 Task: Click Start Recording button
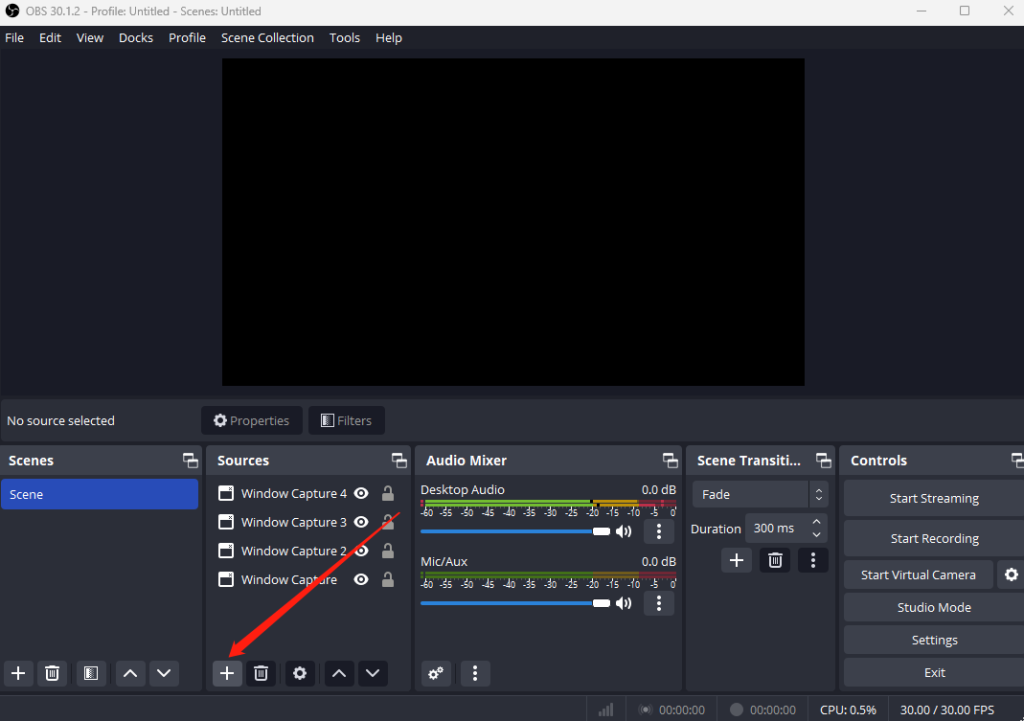[934, 539]
